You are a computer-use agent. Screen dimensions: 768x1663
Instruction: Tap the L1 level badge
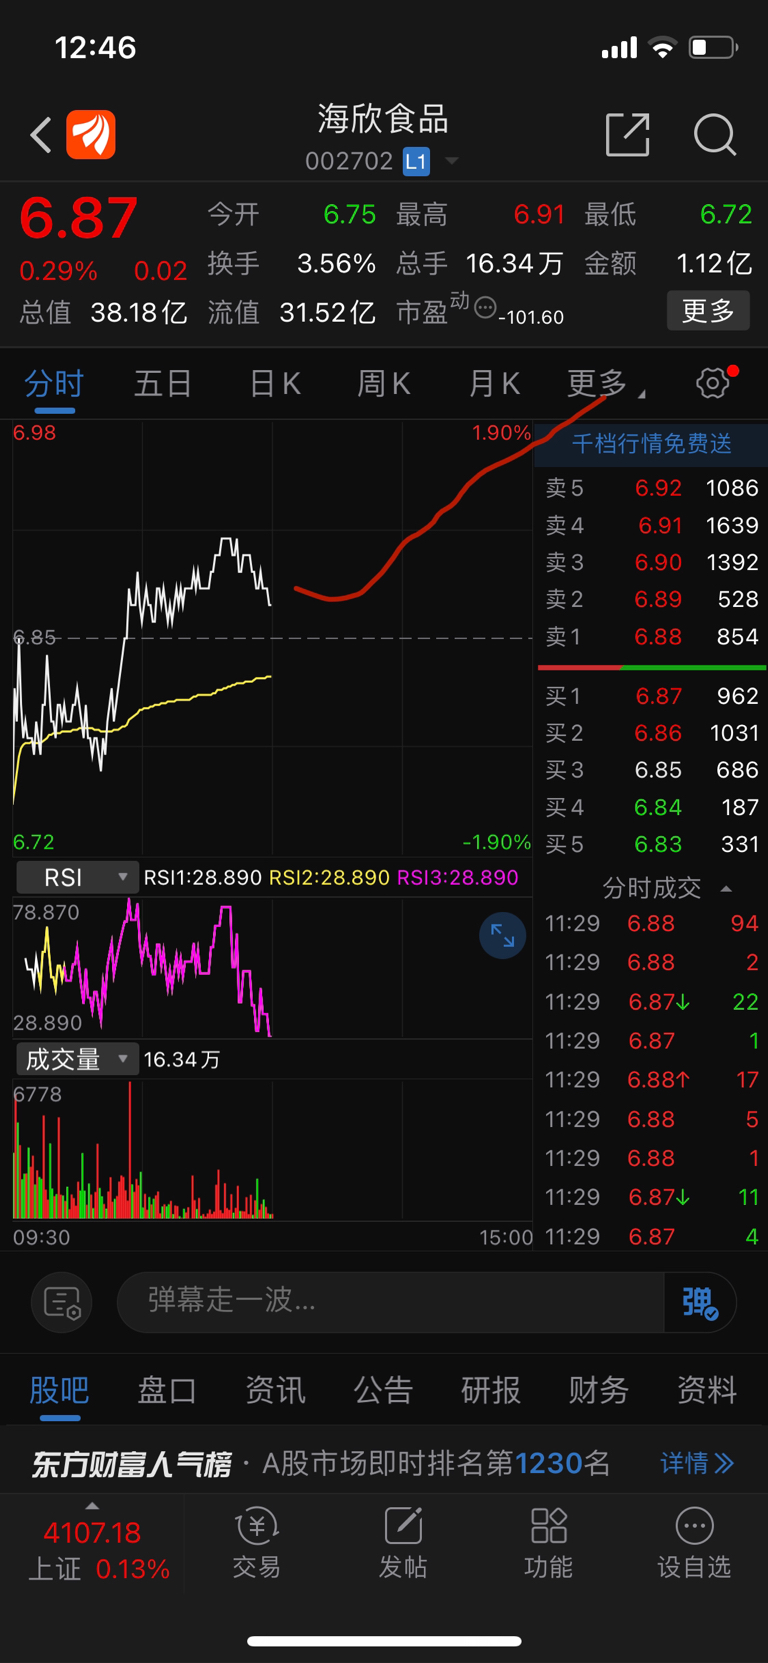click(x=416, y=161)
